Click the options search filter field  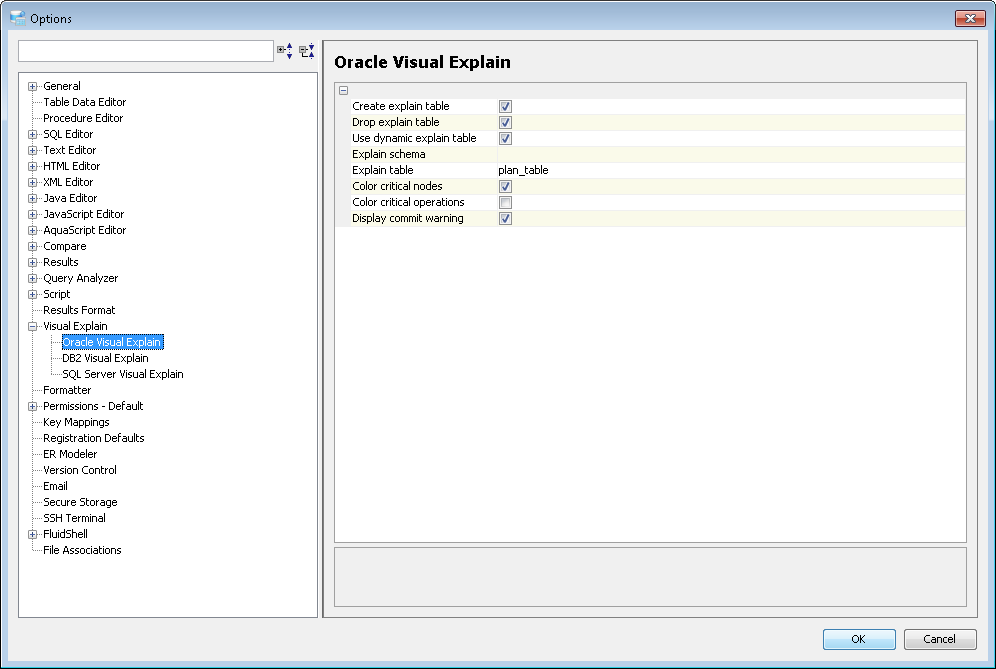coord(146,51)
